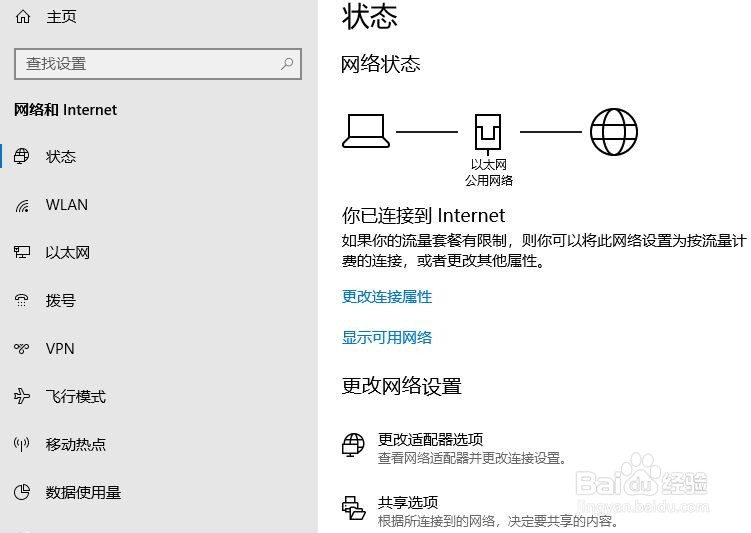Open 飞行模式 settings
Image resolution: width=751 pixels, height=533 pixels.
[x=76, y=397]
